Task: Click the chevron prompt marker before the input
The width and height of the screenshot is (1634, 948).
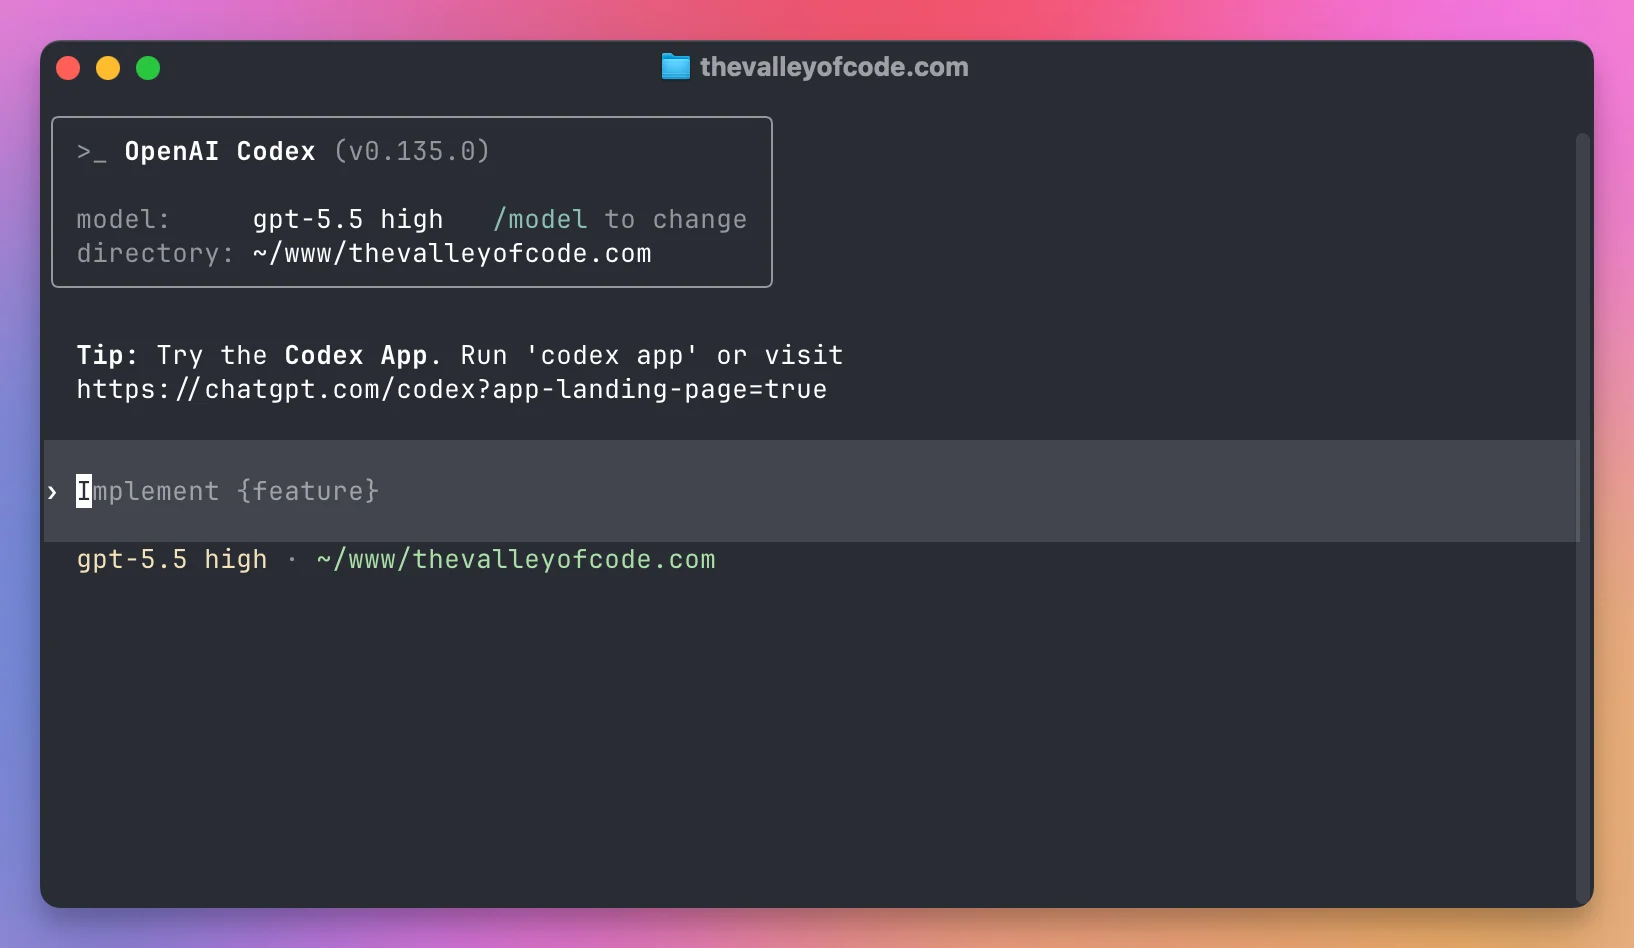Action: [x=52, y=492]
